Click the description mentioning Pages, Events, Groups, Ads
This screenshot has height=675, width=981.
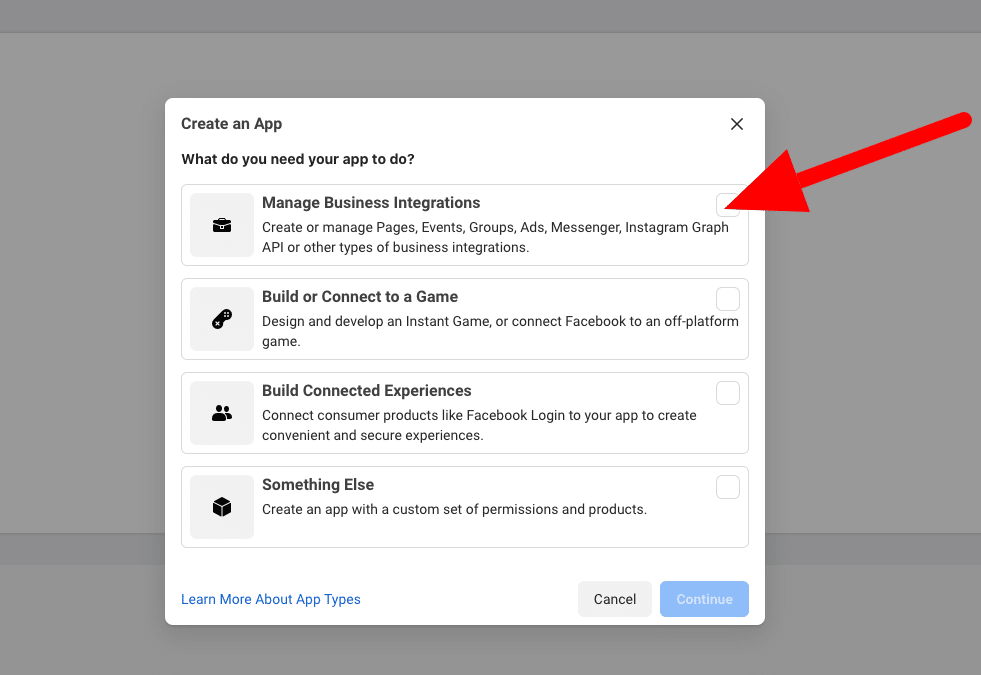point(494,237)
